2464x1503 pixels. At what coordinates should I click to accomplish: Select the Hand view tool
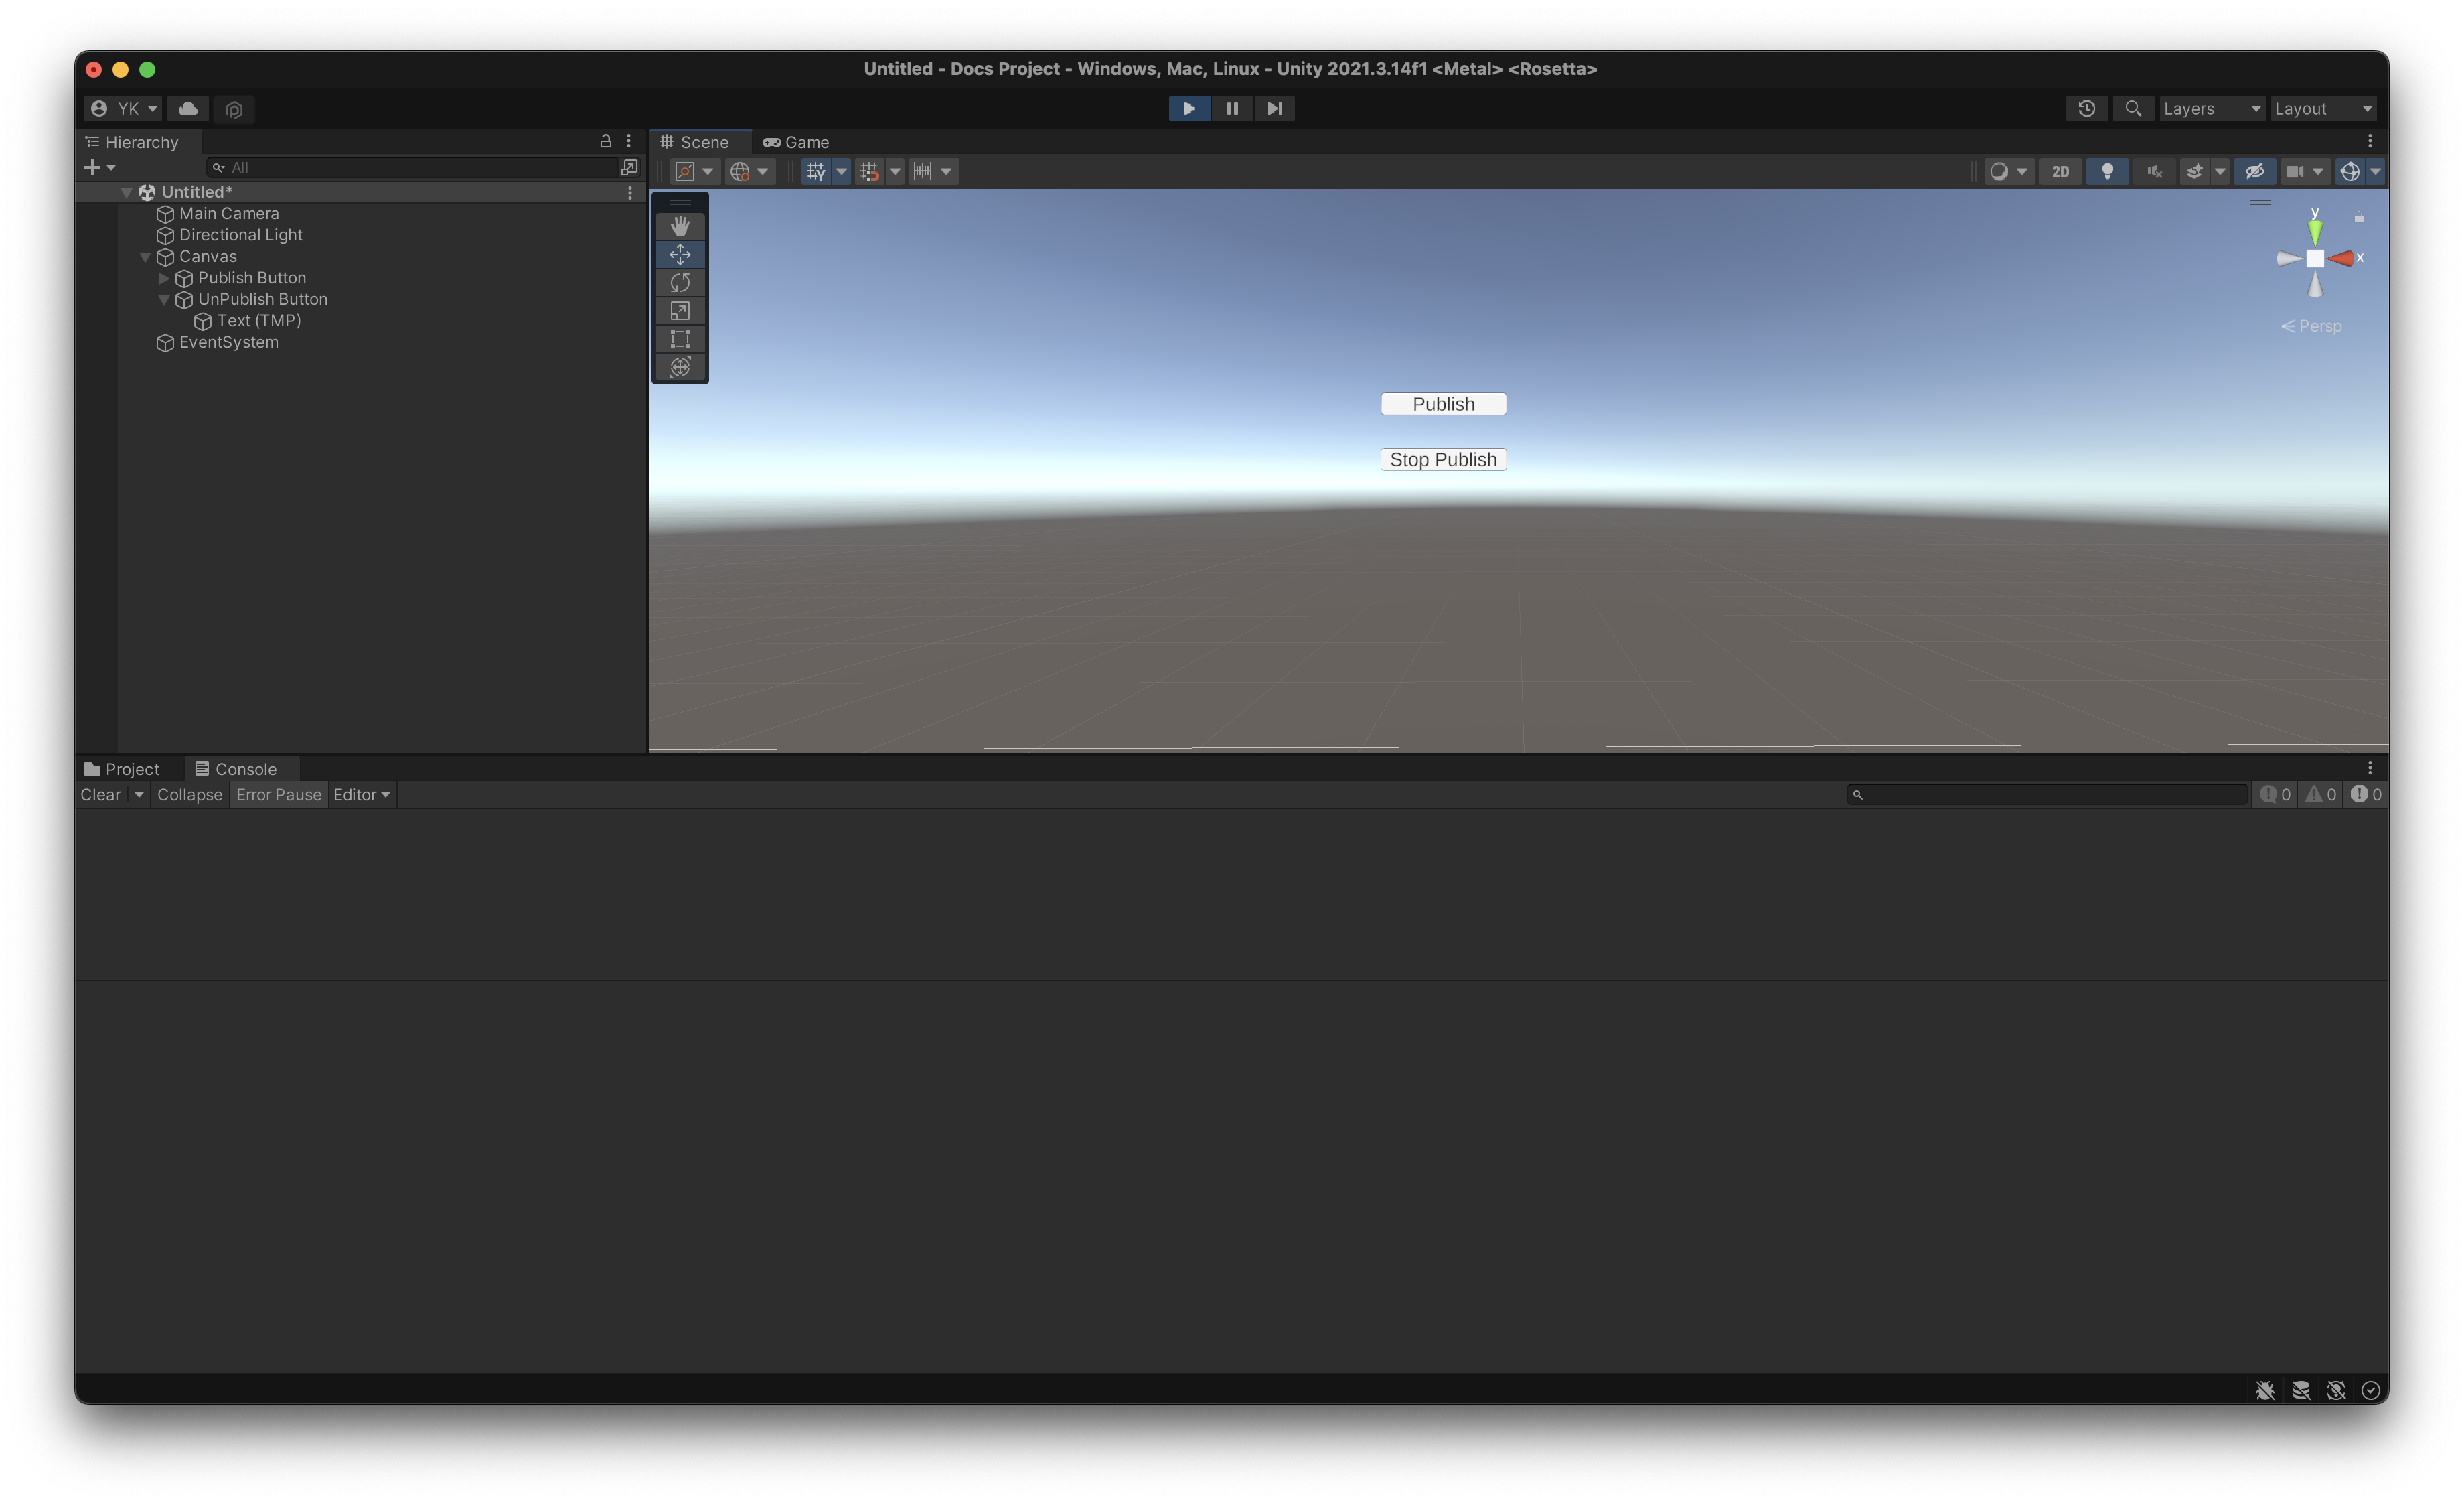coord(680,226)
